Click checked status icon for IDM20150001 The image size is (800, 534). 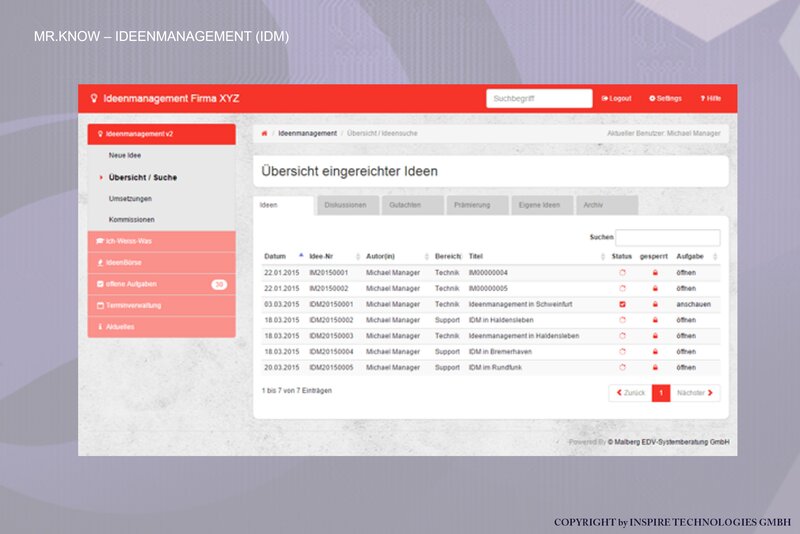pyautogui.click(x=622, y=304)
